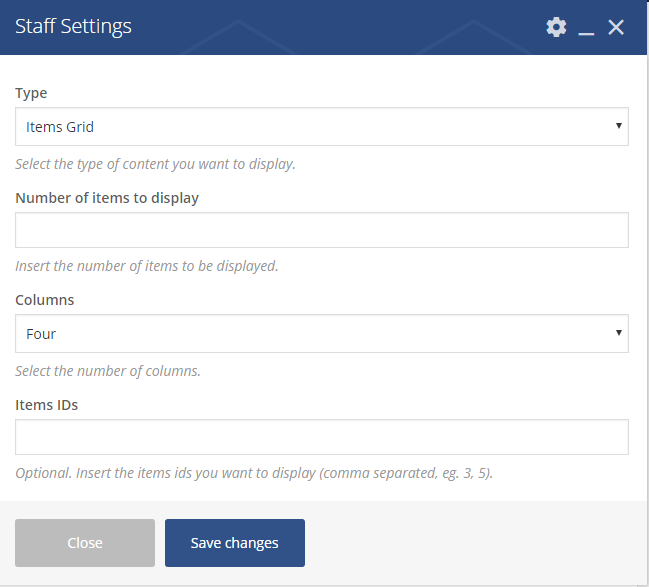Click the Items IDs field label

click(46, 405)
